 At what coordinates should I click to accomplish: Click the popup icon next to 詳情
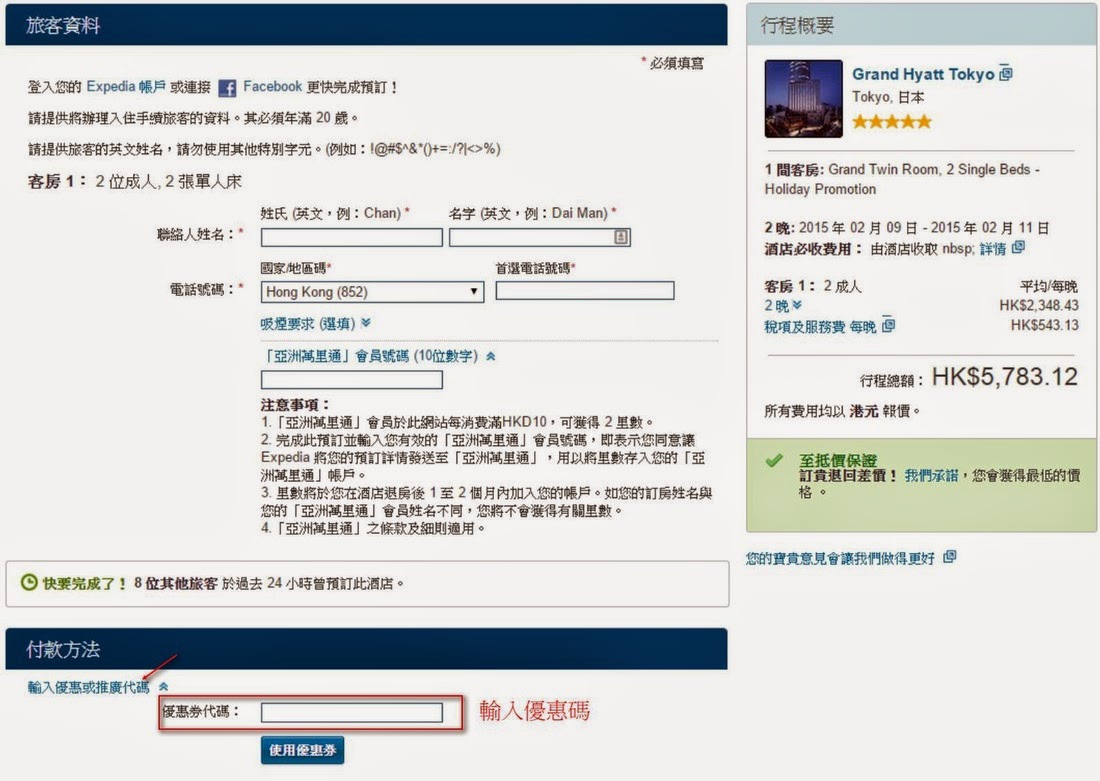(1018, 248)
